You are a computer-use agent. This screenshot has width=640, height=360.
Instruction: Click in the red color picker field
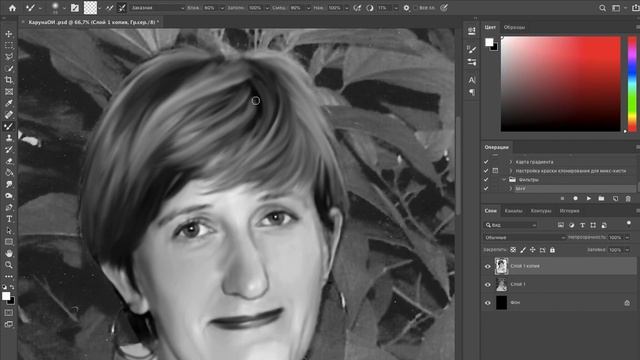pos(560,84)
